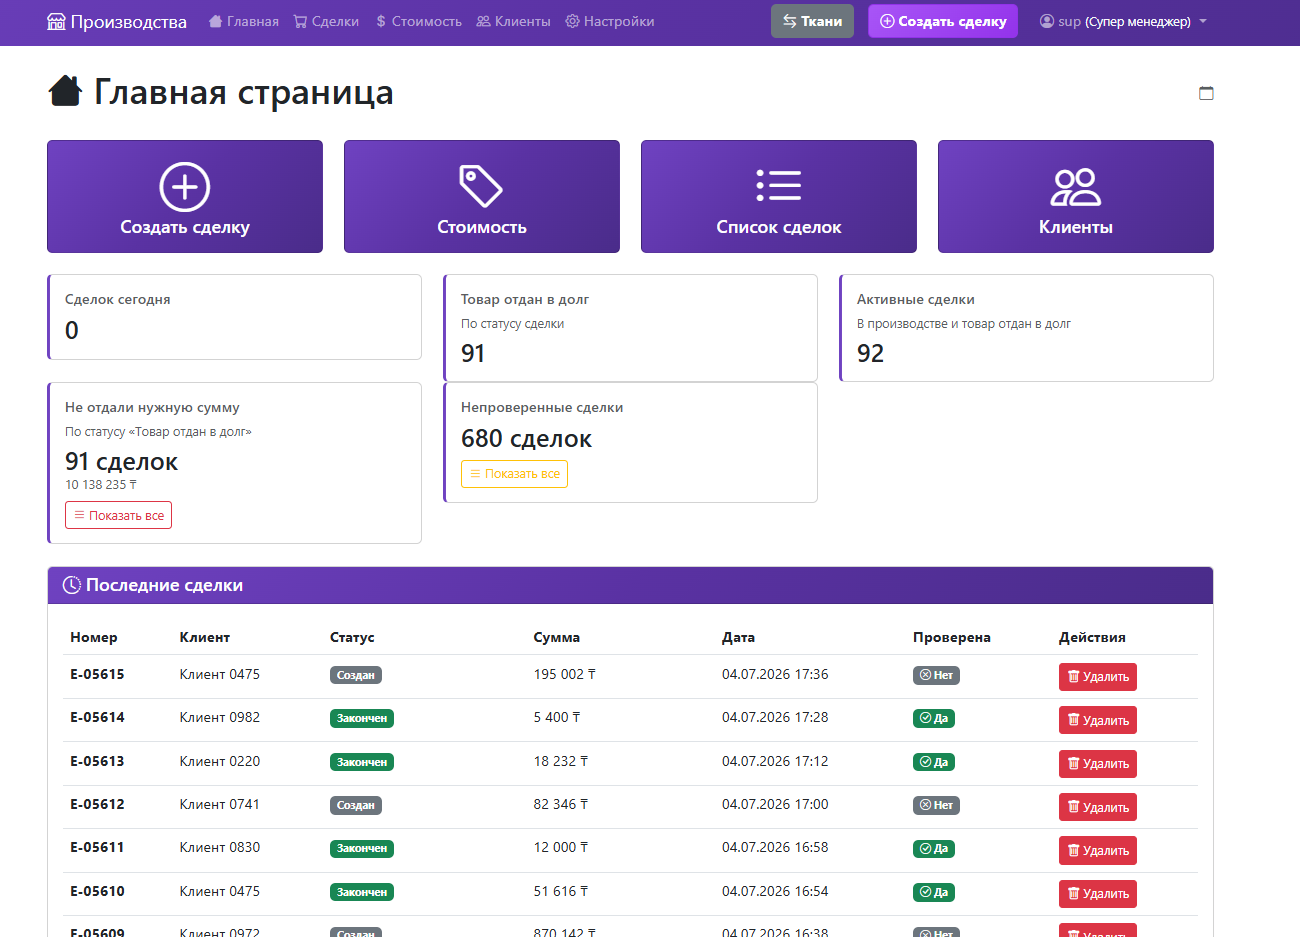Delete deal E-05610

coord(1098,894)
